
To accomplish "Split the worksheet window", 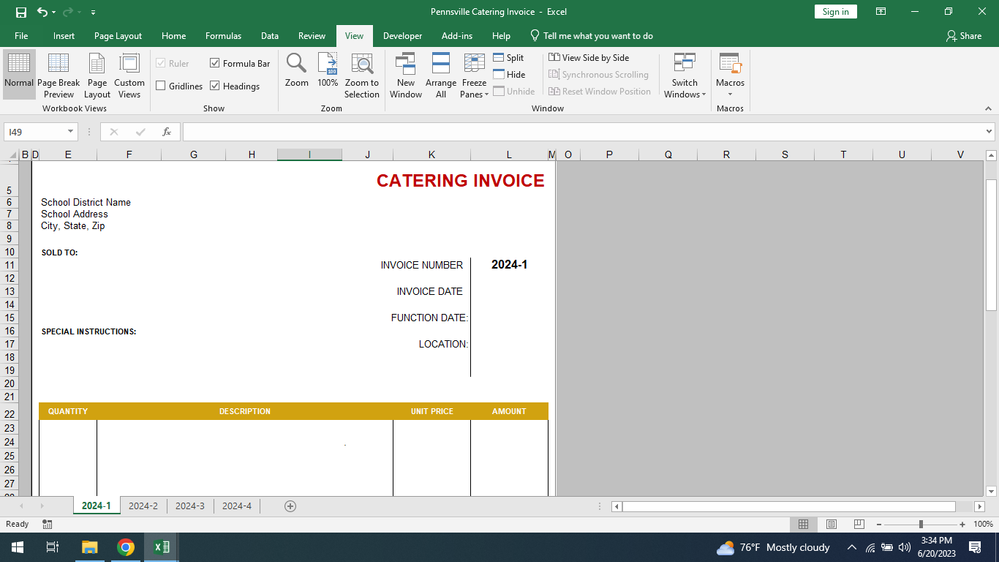I will tap(508, 57).
